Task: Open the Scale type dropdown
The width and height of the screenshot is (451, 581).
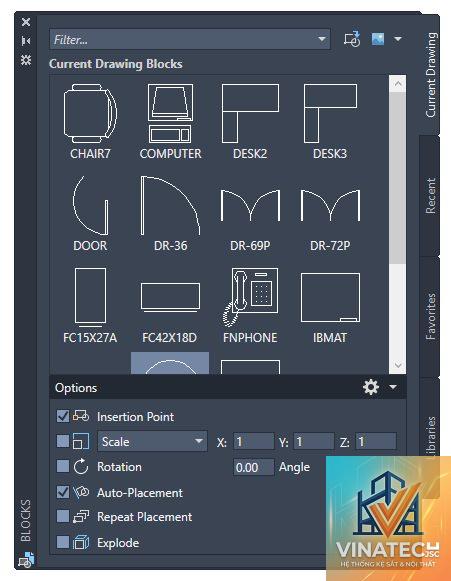Action: coord(152,441)
